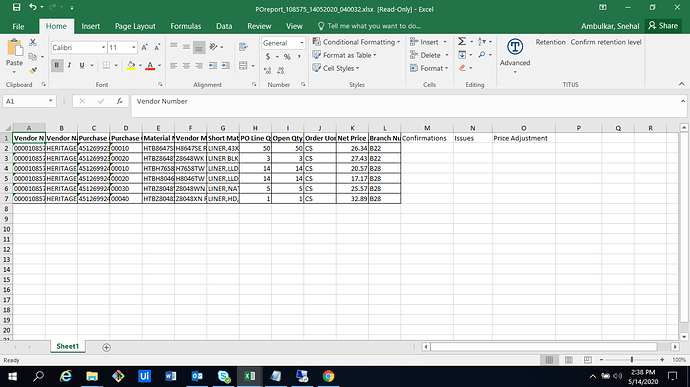Screen dimensions: 690x387
Task: Toggle Middle Align vertical alignment
Action: (187, 47)
